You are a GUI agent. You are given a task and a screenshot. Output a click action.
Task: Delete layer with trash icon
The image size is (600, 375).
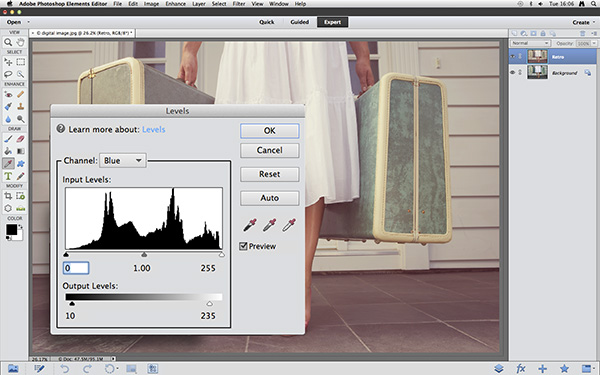coord(582,33)
